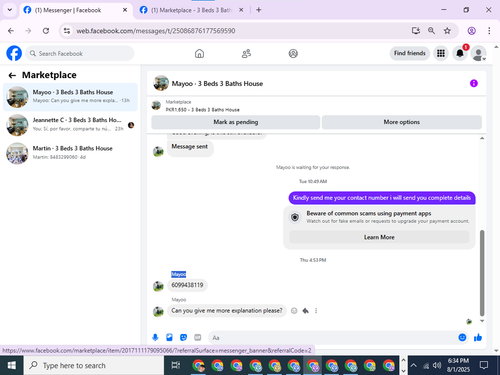Click the chat scrollbar thumb

tap(482, 273)
